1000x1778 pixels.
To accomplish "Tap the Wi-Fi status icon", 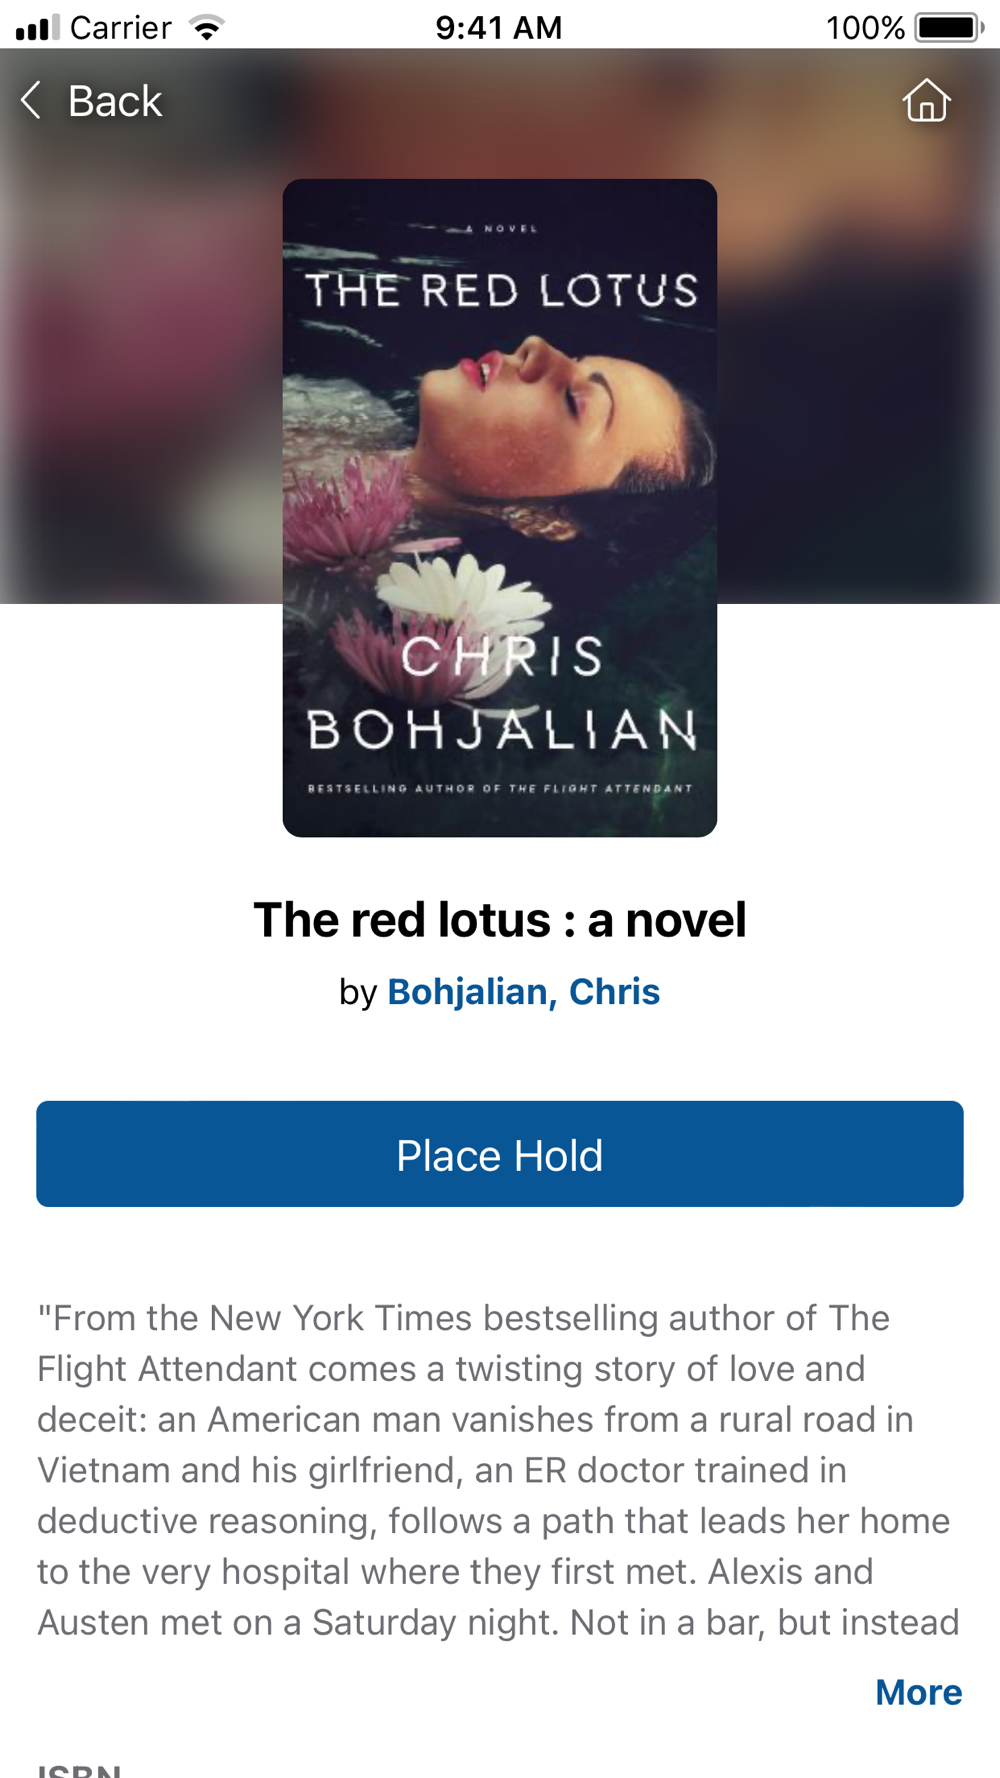I will (207, 27).
